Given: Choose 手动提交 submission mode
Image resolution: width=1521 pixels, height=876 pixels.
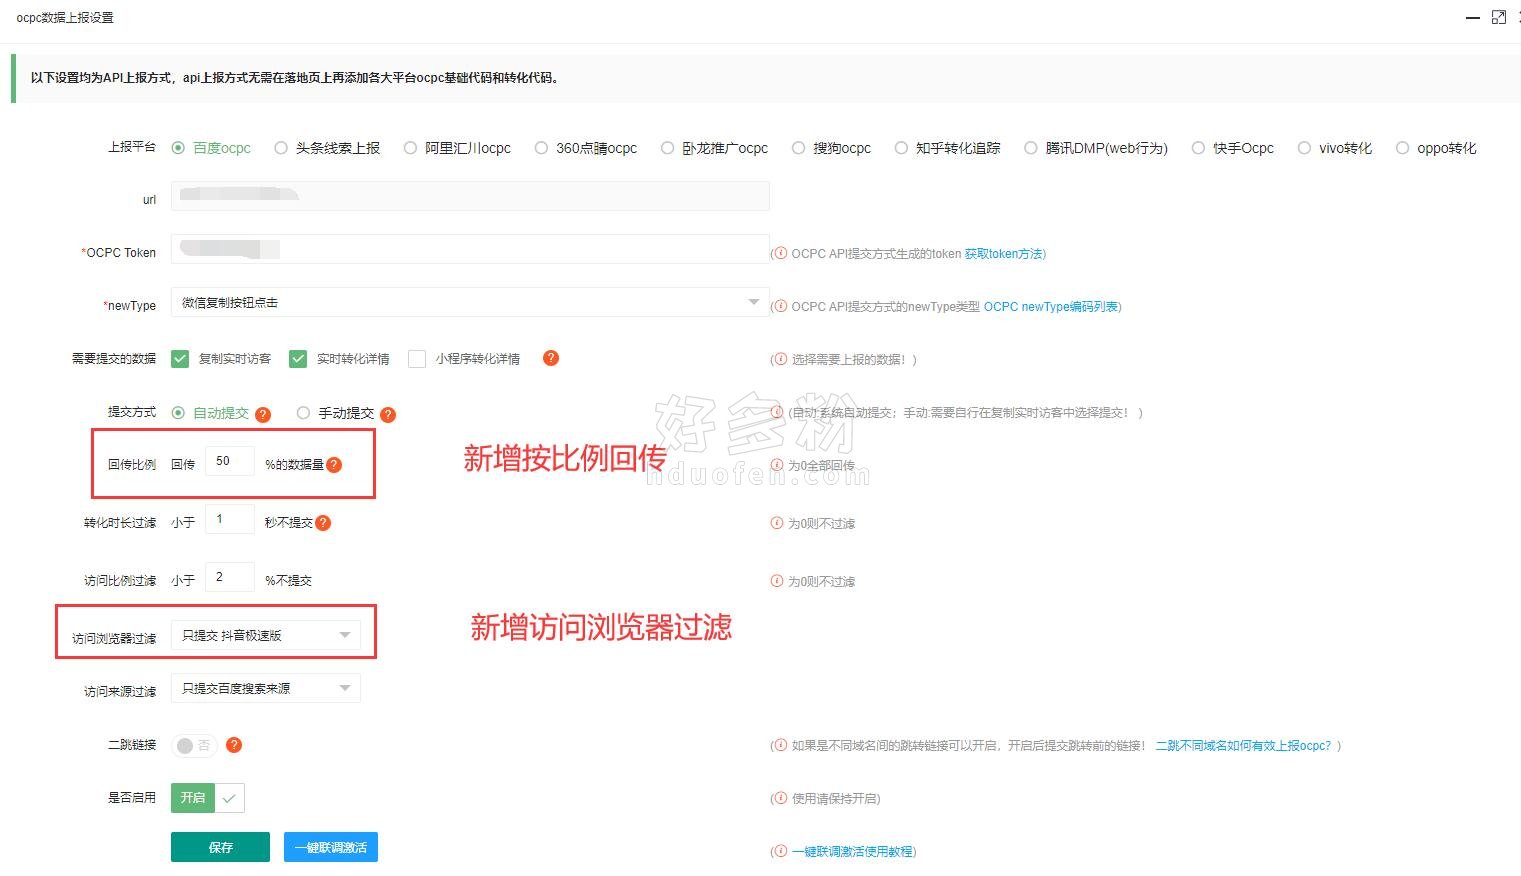Looking at the screenshot, I should tap(303, 413).
